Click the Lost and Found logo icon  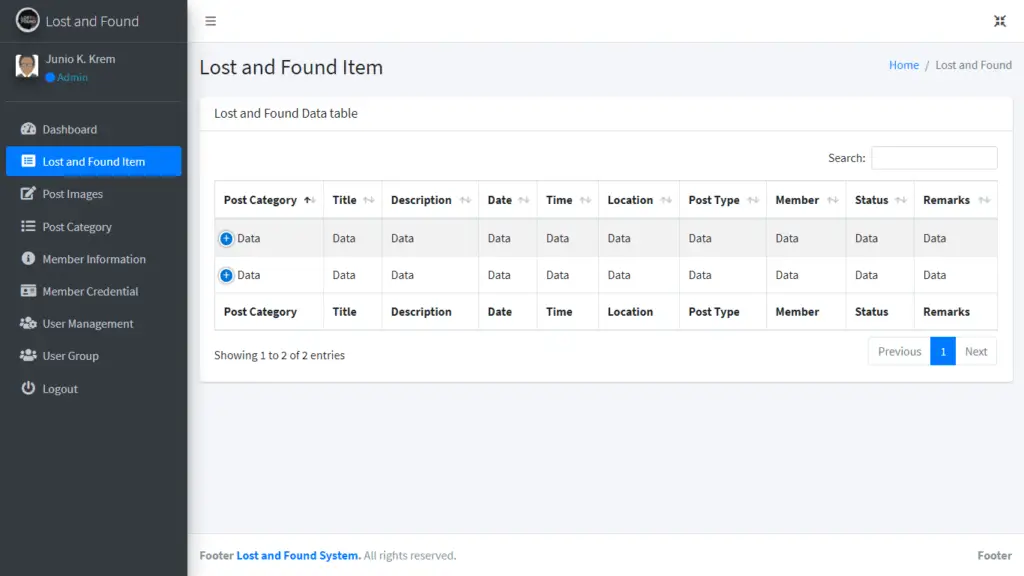[27, 20]
